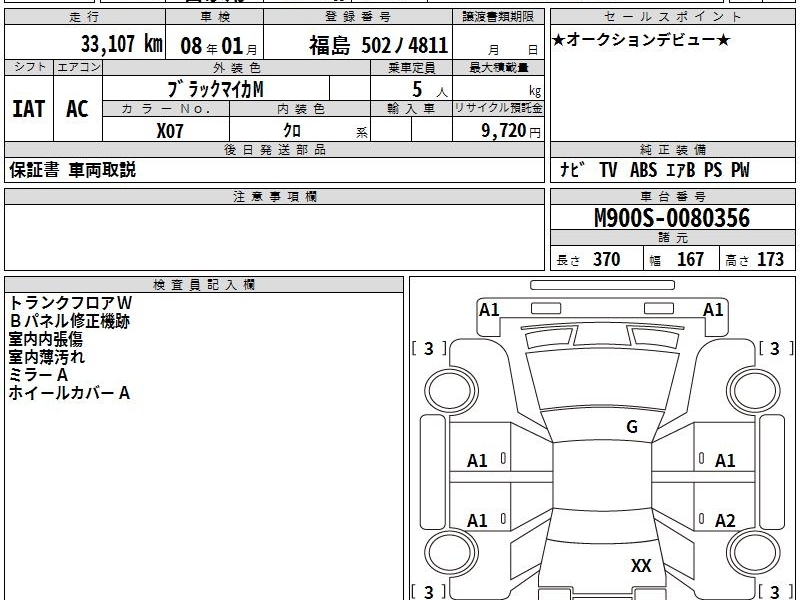Click the ナビ TV ABS equipment list
Image resolution: width=800 pixels, height=600 pixels.
point(655,170)
